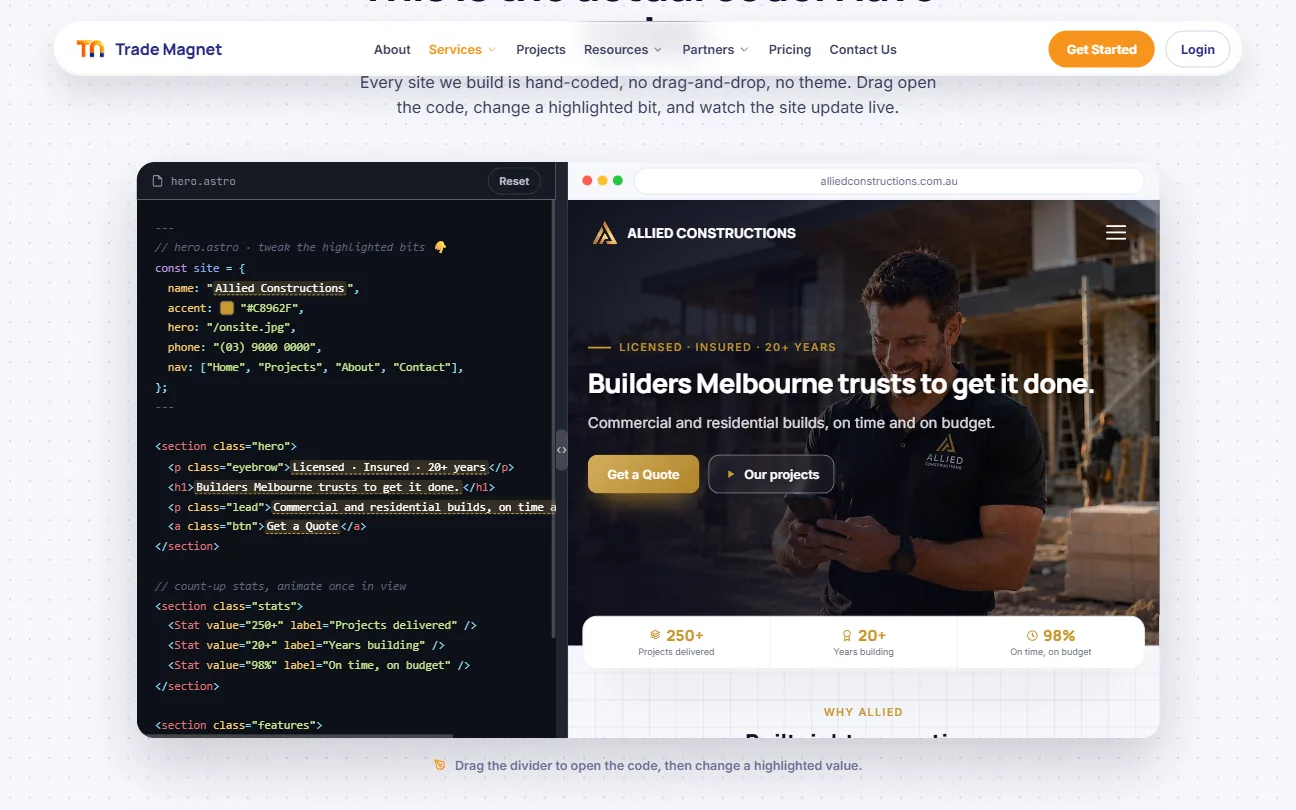
Task: Open the Projects nav link
Action: coord(541,49)
